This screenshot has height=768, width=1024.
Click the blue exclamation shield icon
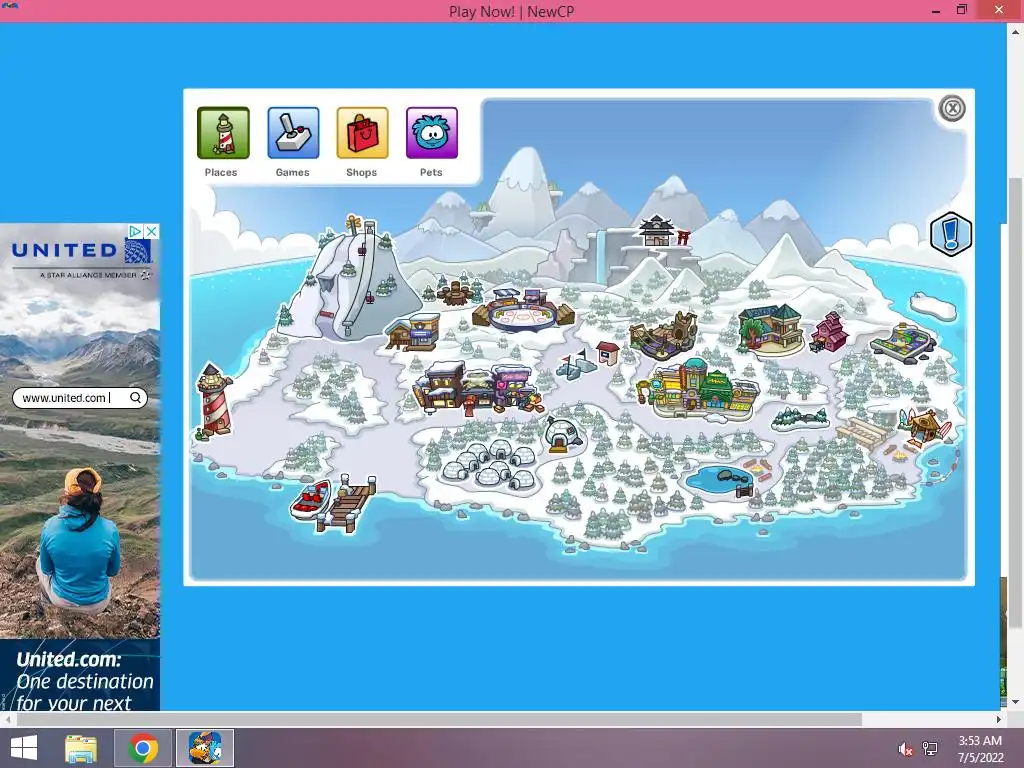[951, 234]
